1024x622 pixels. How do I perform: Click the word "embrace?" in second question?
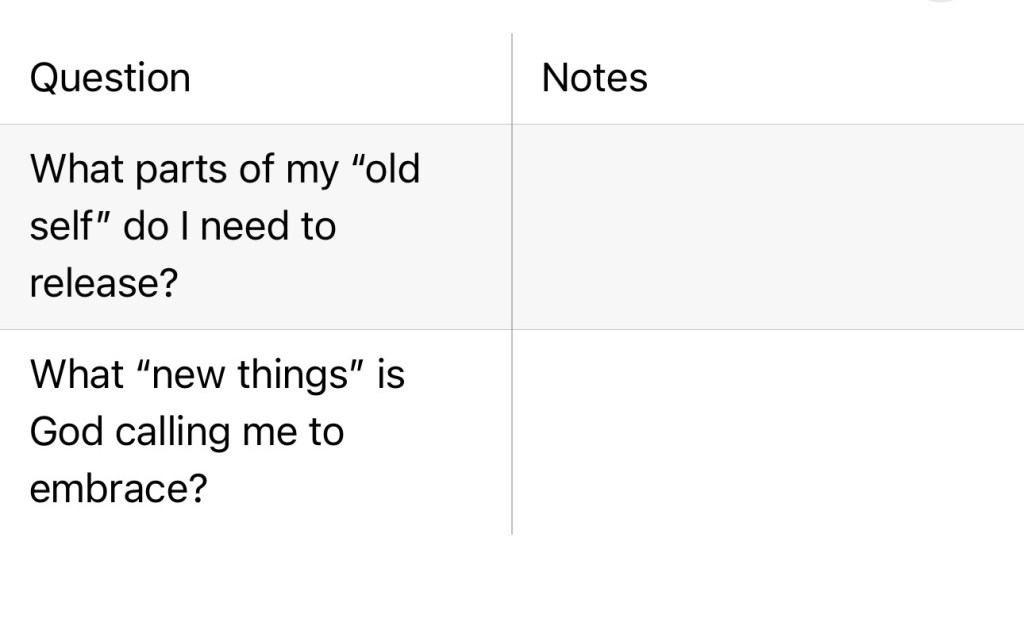[118, 490]
